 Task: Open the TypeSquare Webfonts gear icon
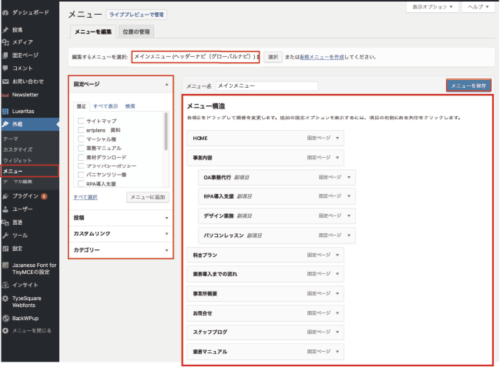5,298
